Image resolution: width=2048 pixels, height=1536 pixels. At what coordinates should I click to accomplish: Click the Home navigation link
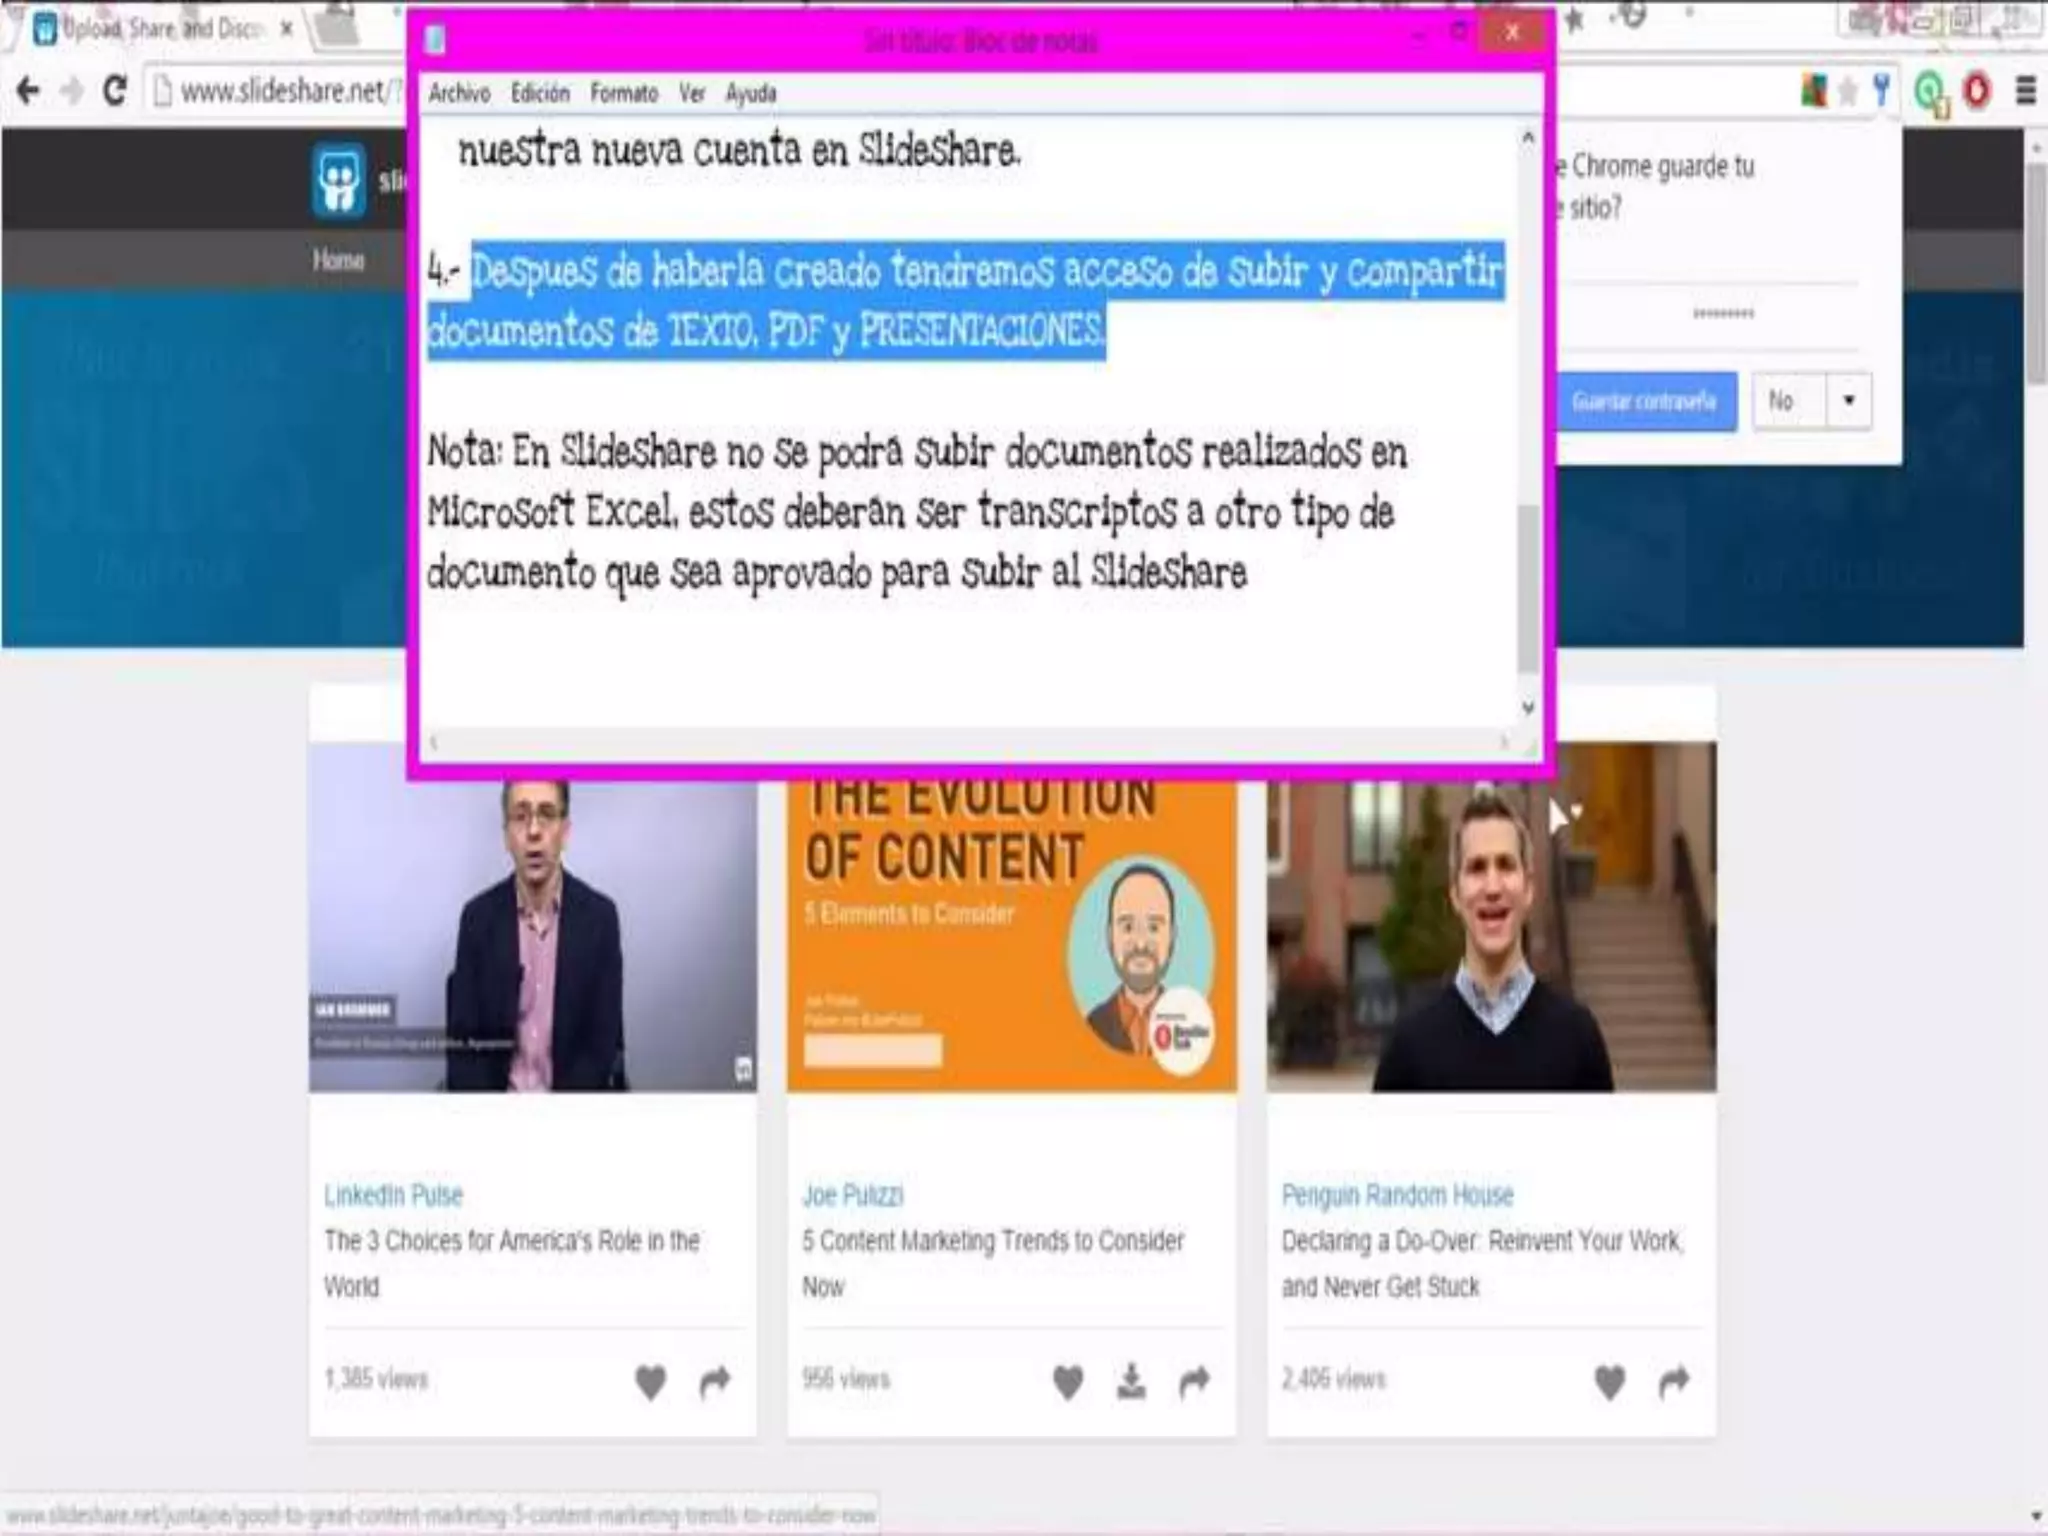[338, 261]
